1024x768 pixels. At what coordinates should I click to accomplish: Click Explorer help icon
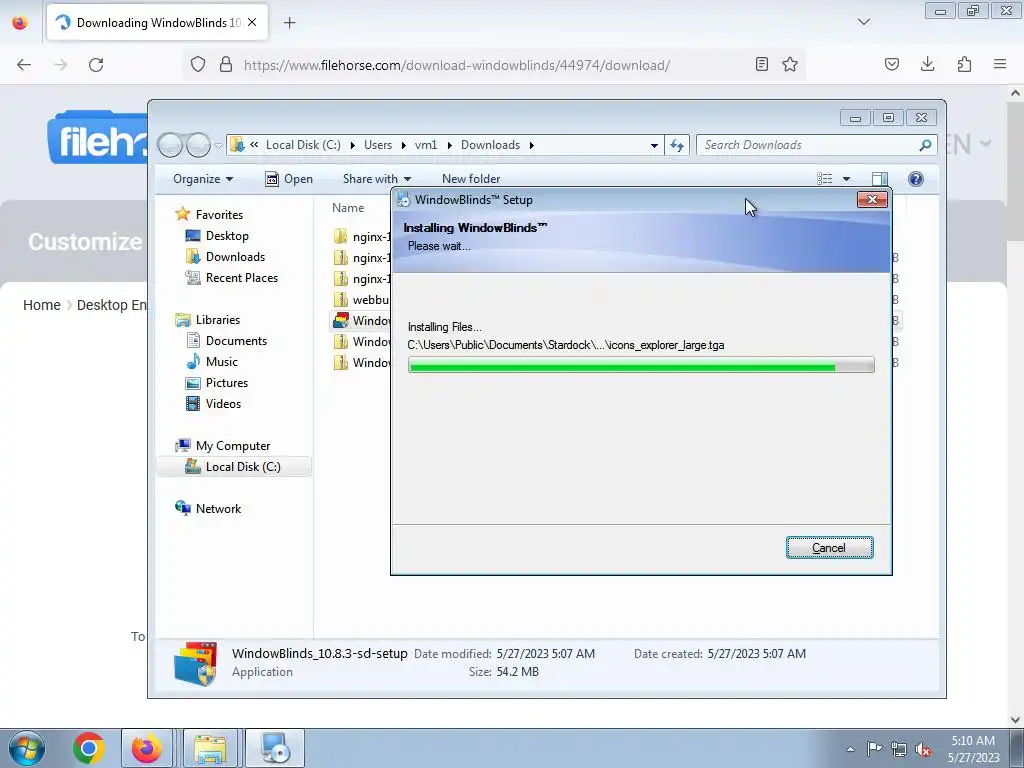(916, 179)
